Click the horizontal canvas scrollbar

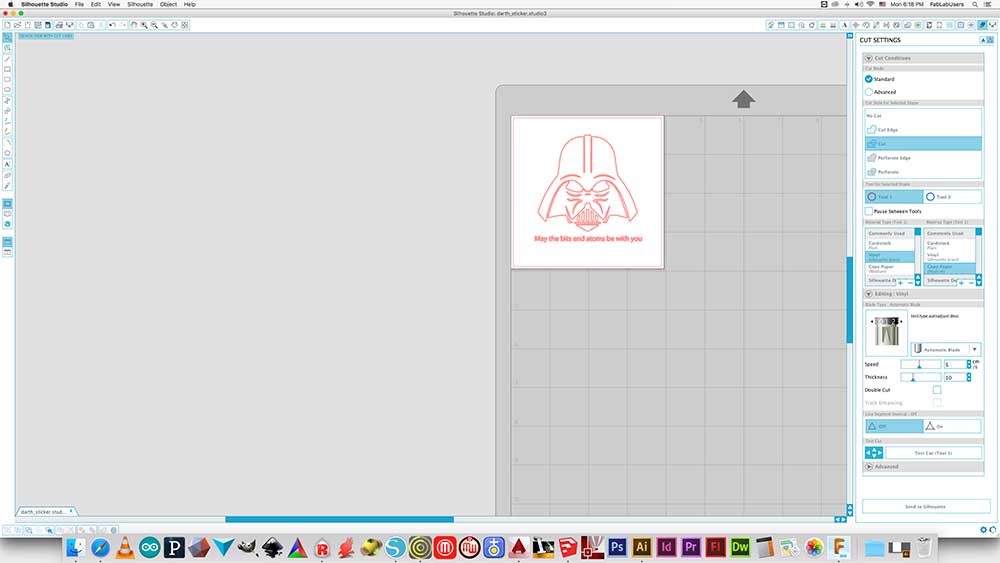[339, 519]
